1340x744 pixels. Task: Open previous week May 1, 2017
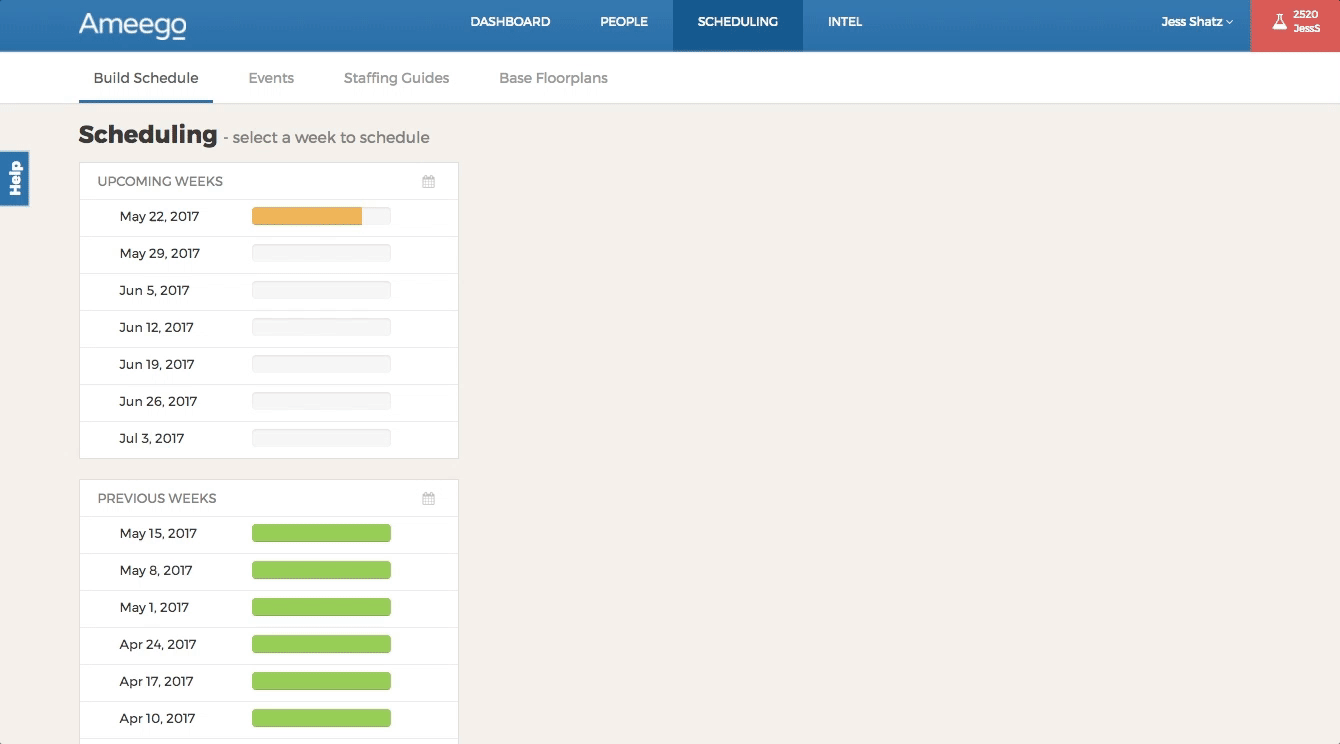pyautogui.click(x=269, y=608)
